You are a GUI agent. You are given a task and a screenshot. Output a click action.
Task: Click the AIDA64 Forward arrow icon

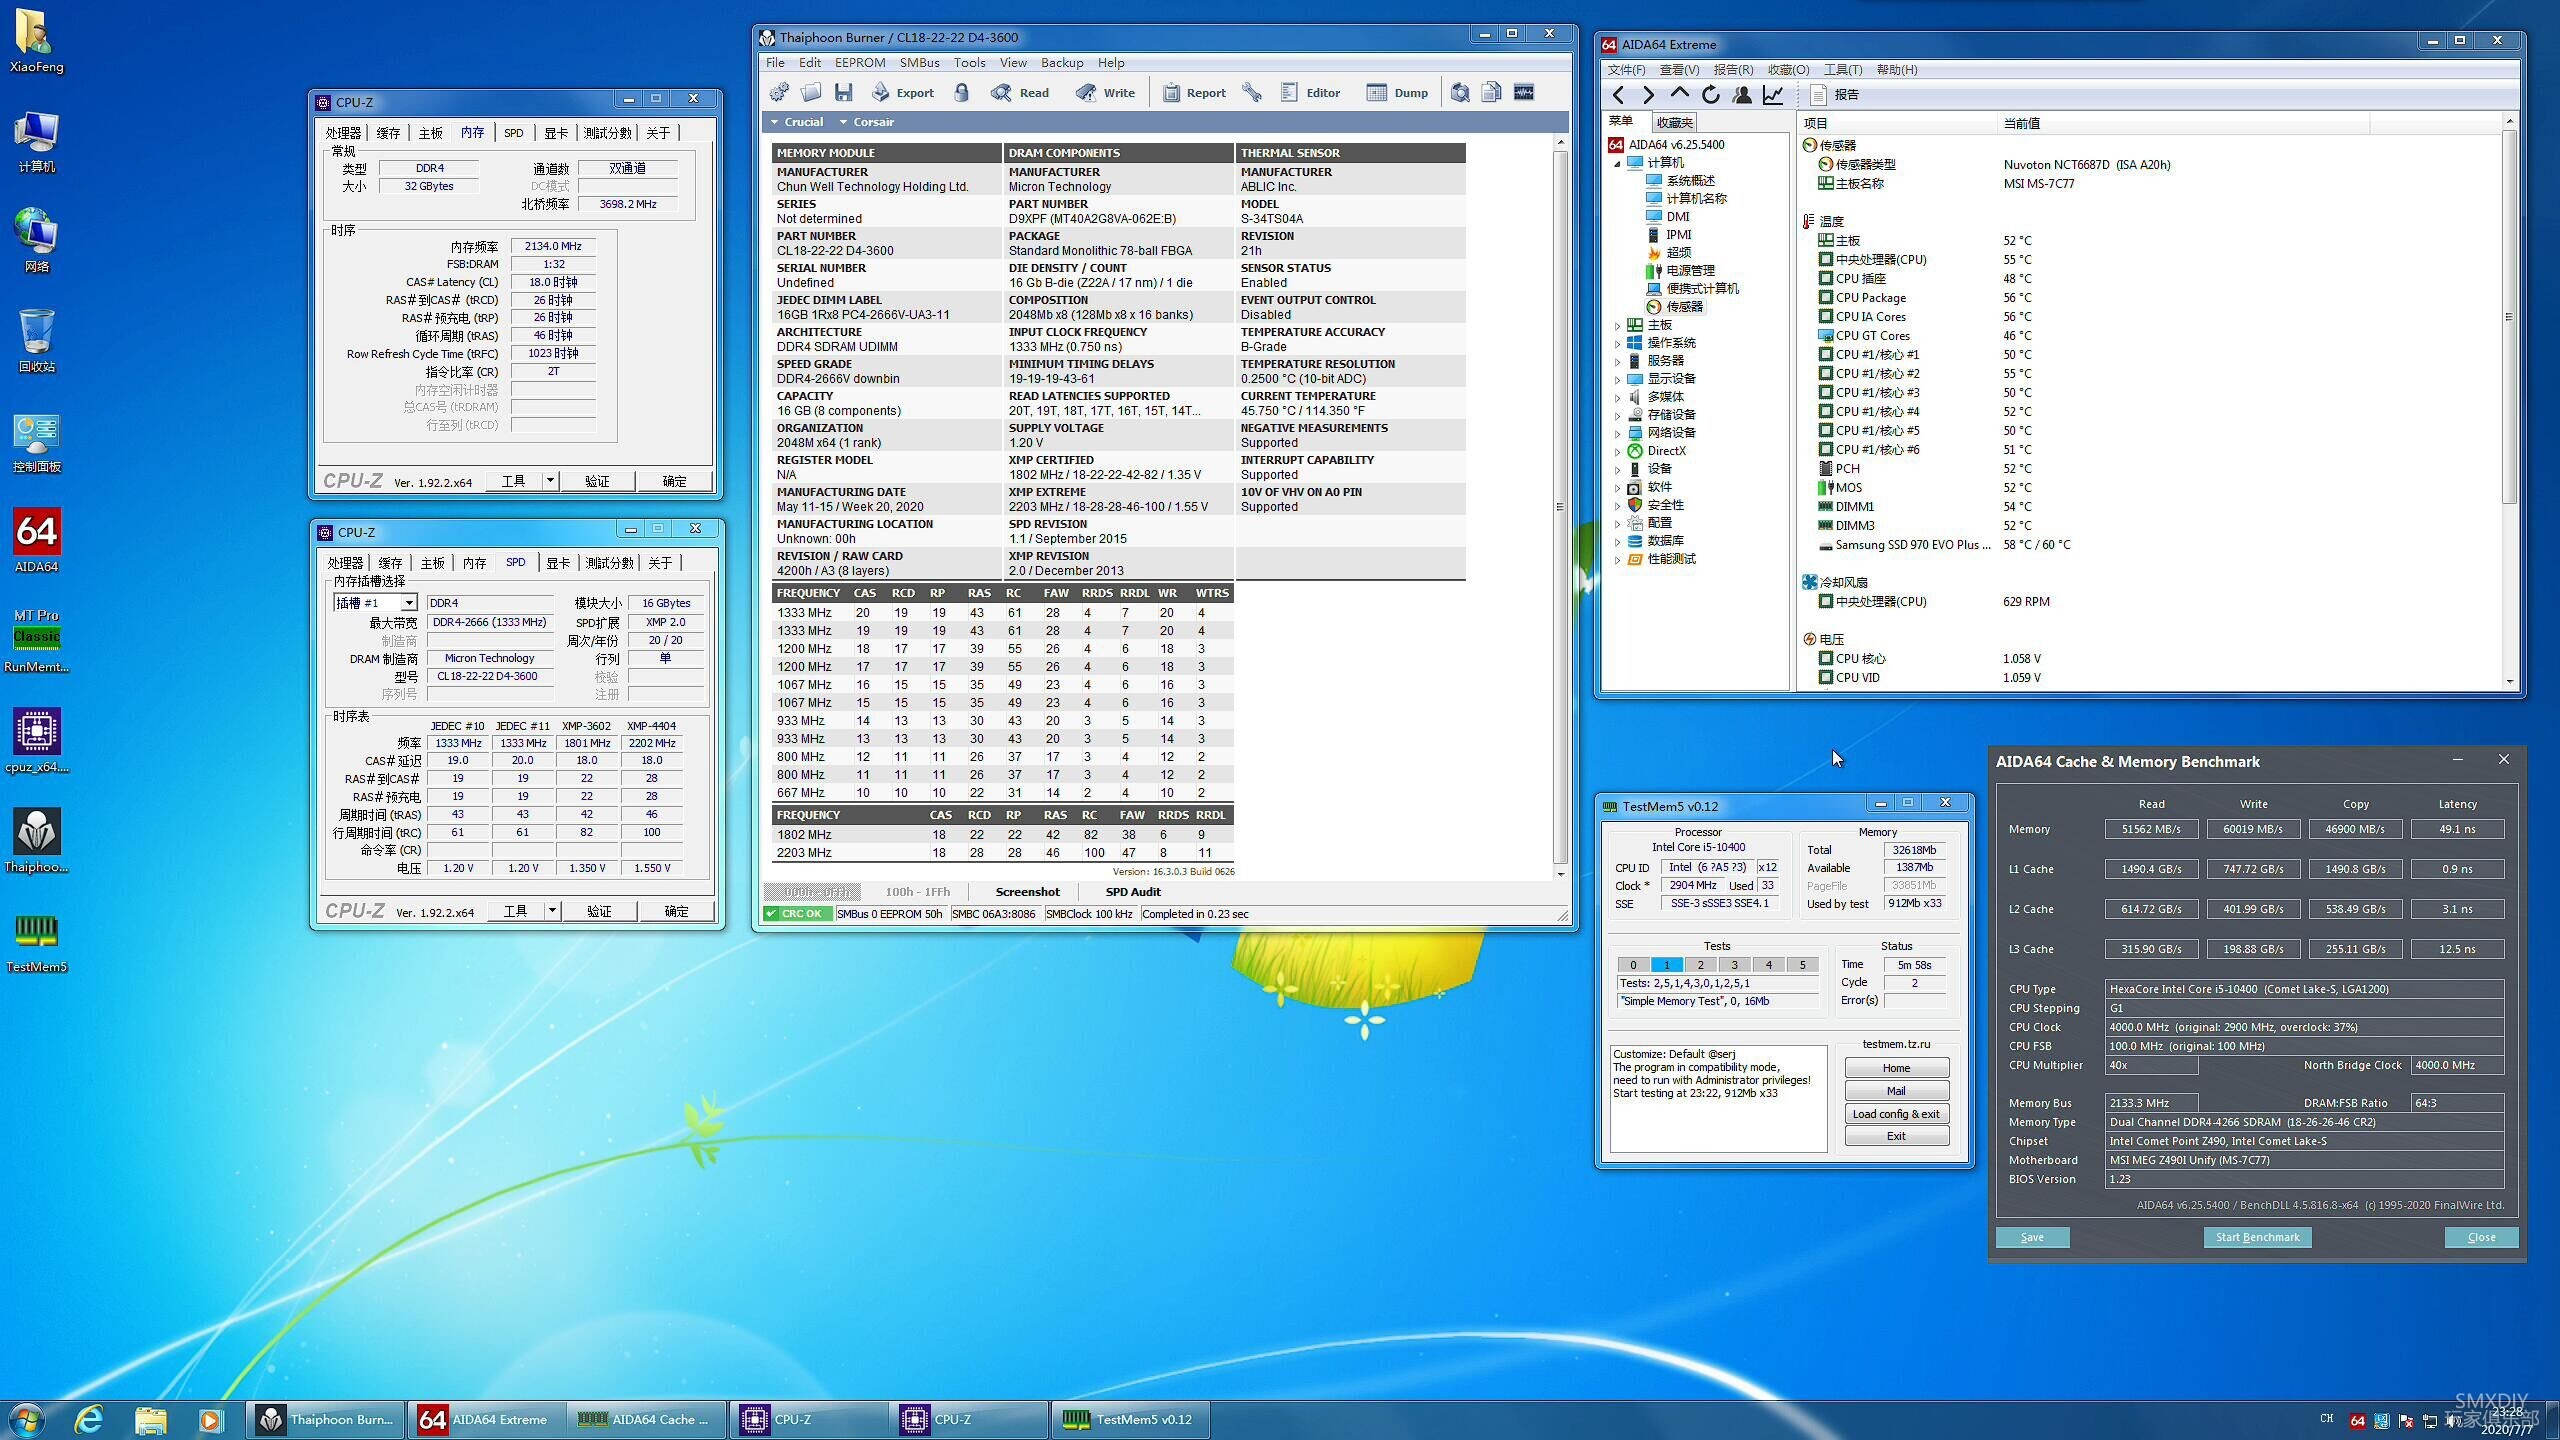pyautogui.click(x=1649, y=95)
